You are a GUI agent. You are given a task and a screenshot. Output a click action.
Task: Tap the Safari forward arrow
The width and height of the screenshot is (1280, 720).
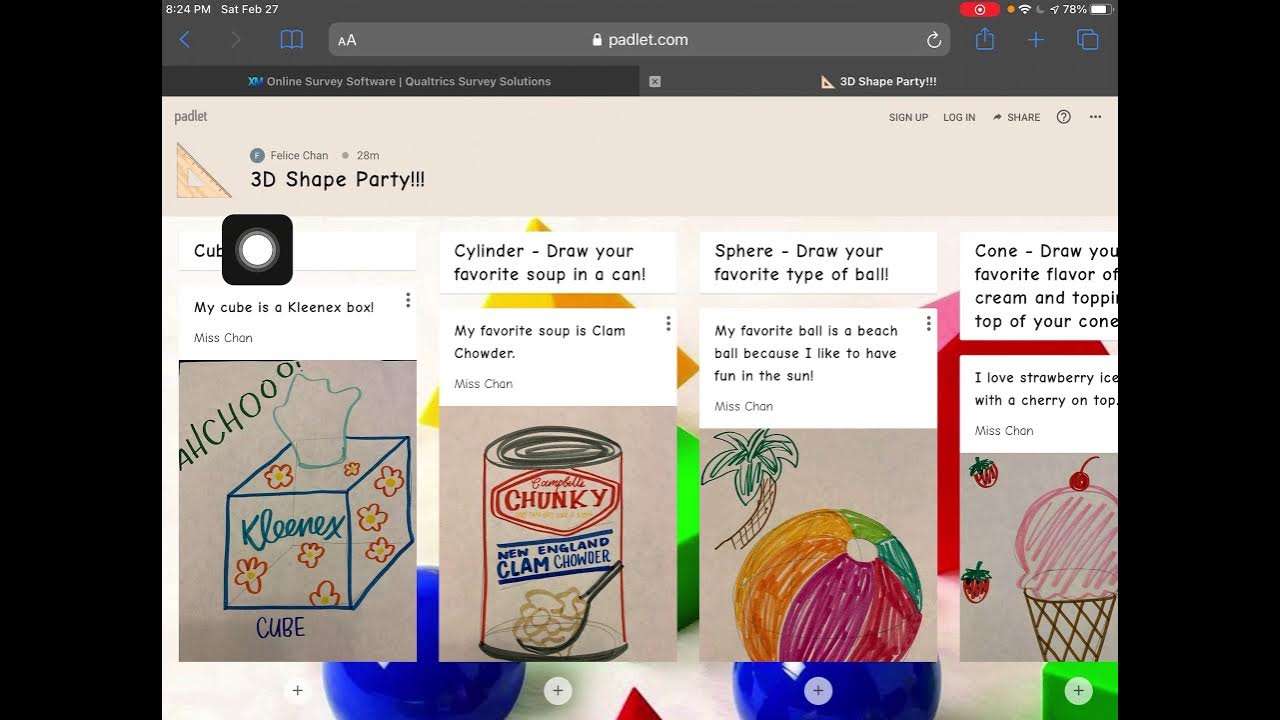click(236, 40)
